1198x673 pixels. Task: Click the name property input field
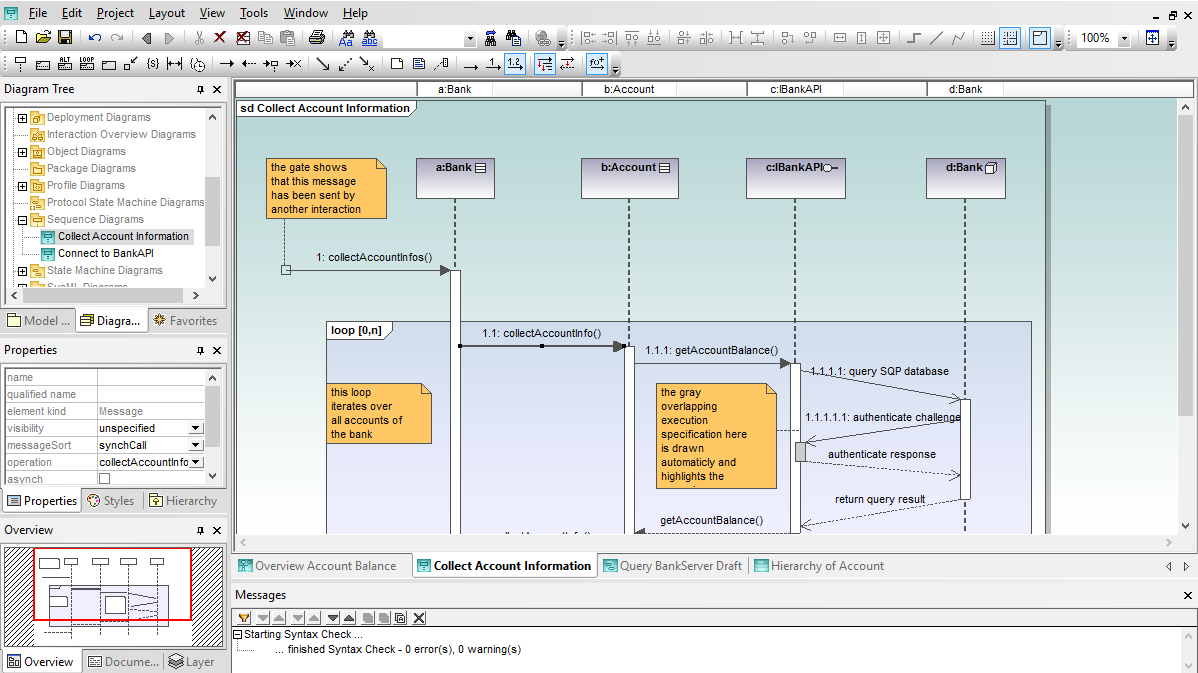pos(151,377)
